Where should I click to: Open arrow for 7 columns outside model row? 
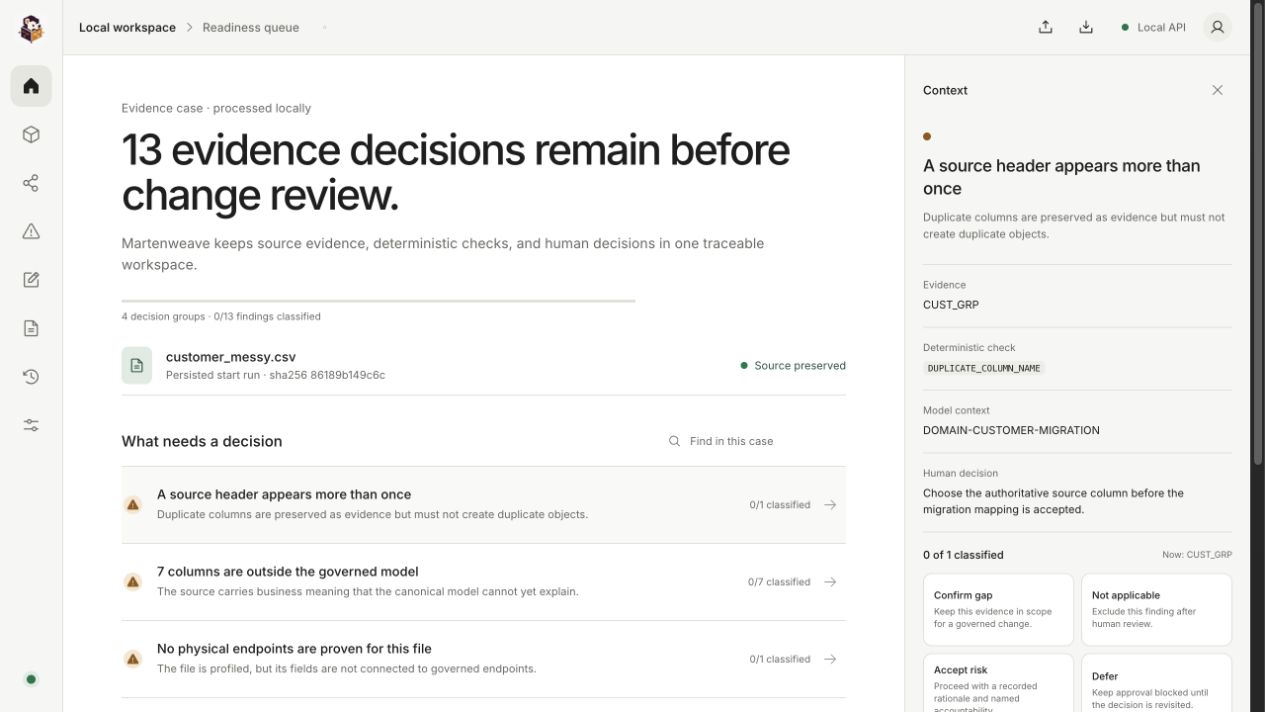(x=830, y=582)
